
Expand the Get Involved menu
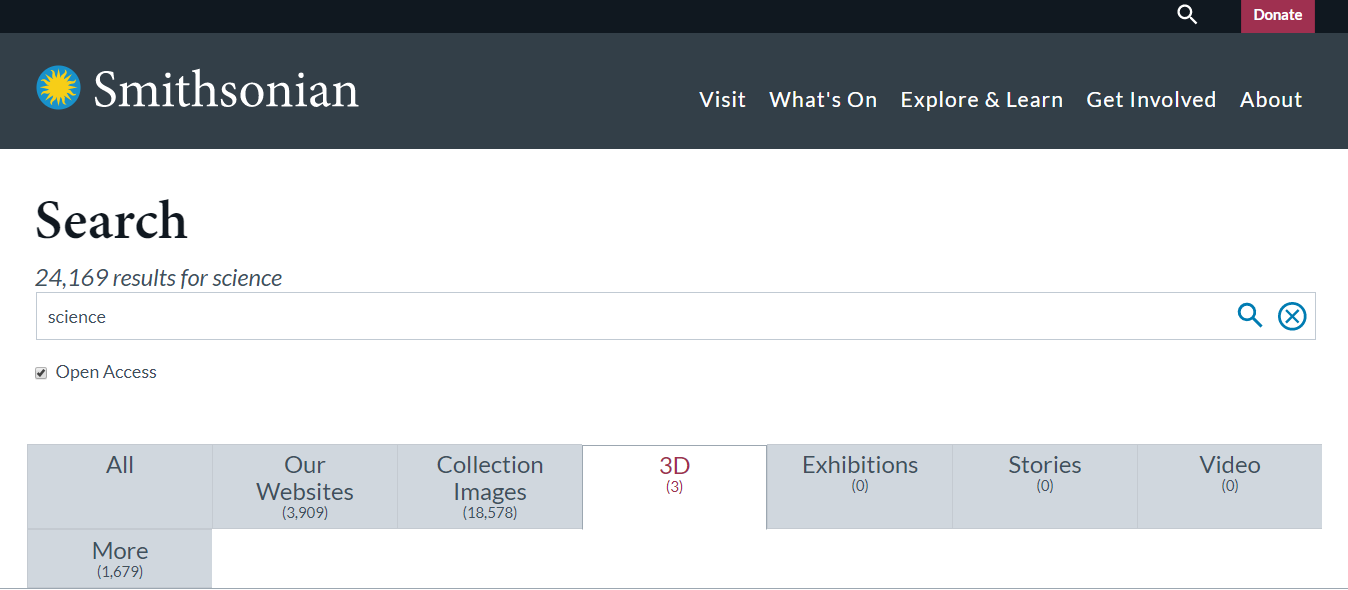point(1151,100)
